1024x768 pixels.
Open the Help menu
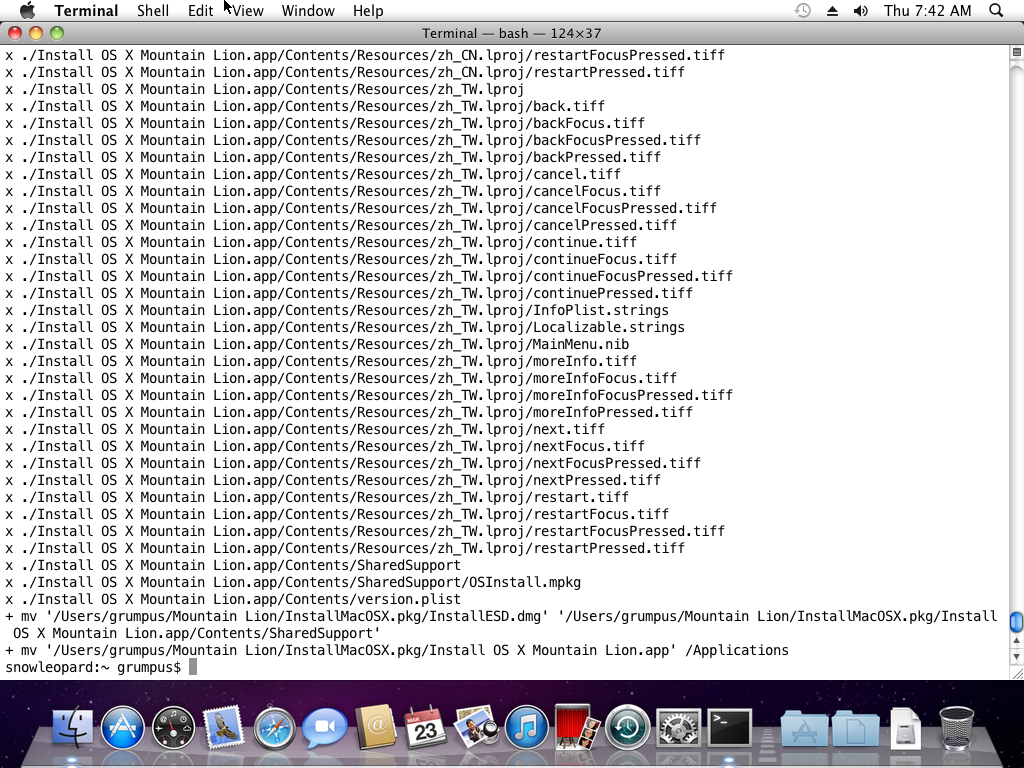click(x=368, y=10)
